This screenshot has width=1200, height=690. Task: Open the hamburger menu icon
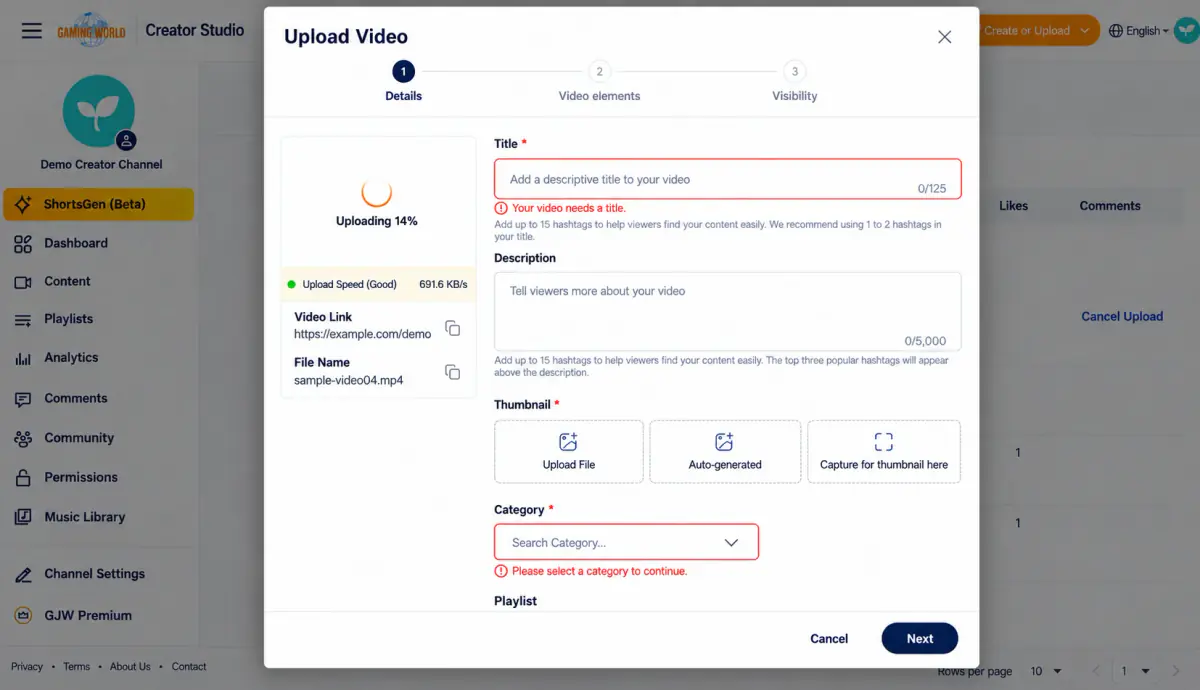[32, 31]
